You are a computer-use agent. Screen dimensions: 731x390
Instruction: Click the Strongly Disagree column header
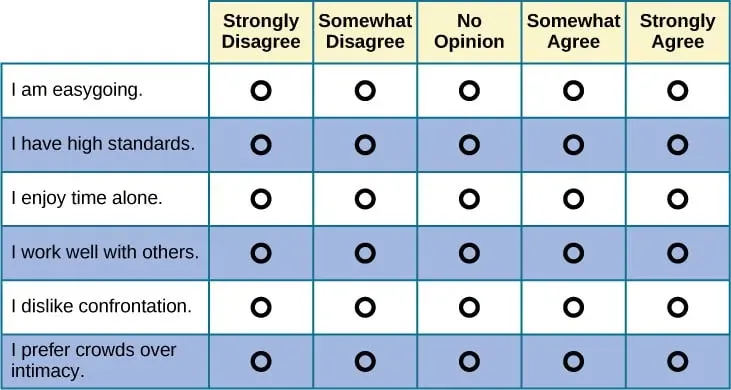(261, 32)
